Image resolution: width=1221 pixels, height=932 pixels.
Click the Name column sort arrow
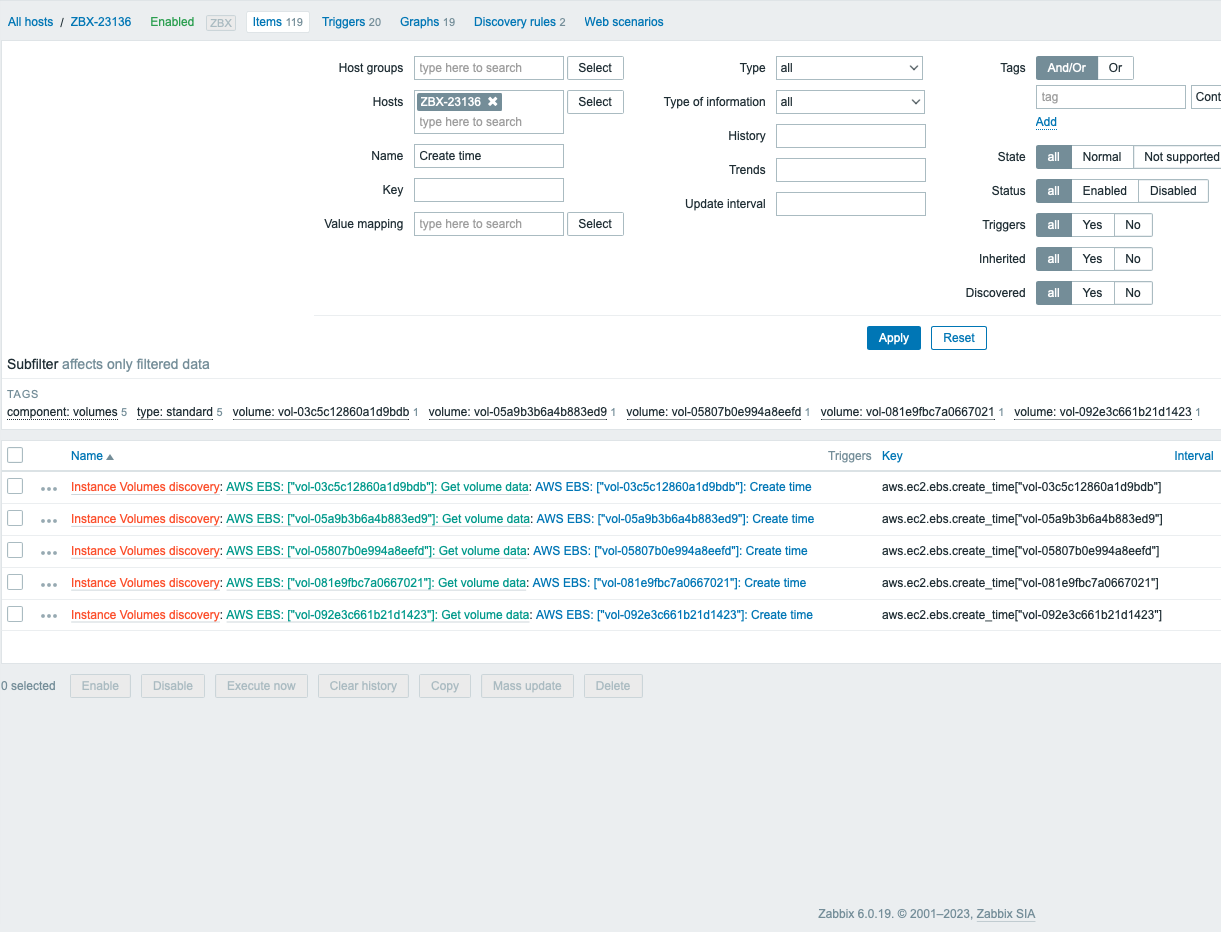pos(110,456)
